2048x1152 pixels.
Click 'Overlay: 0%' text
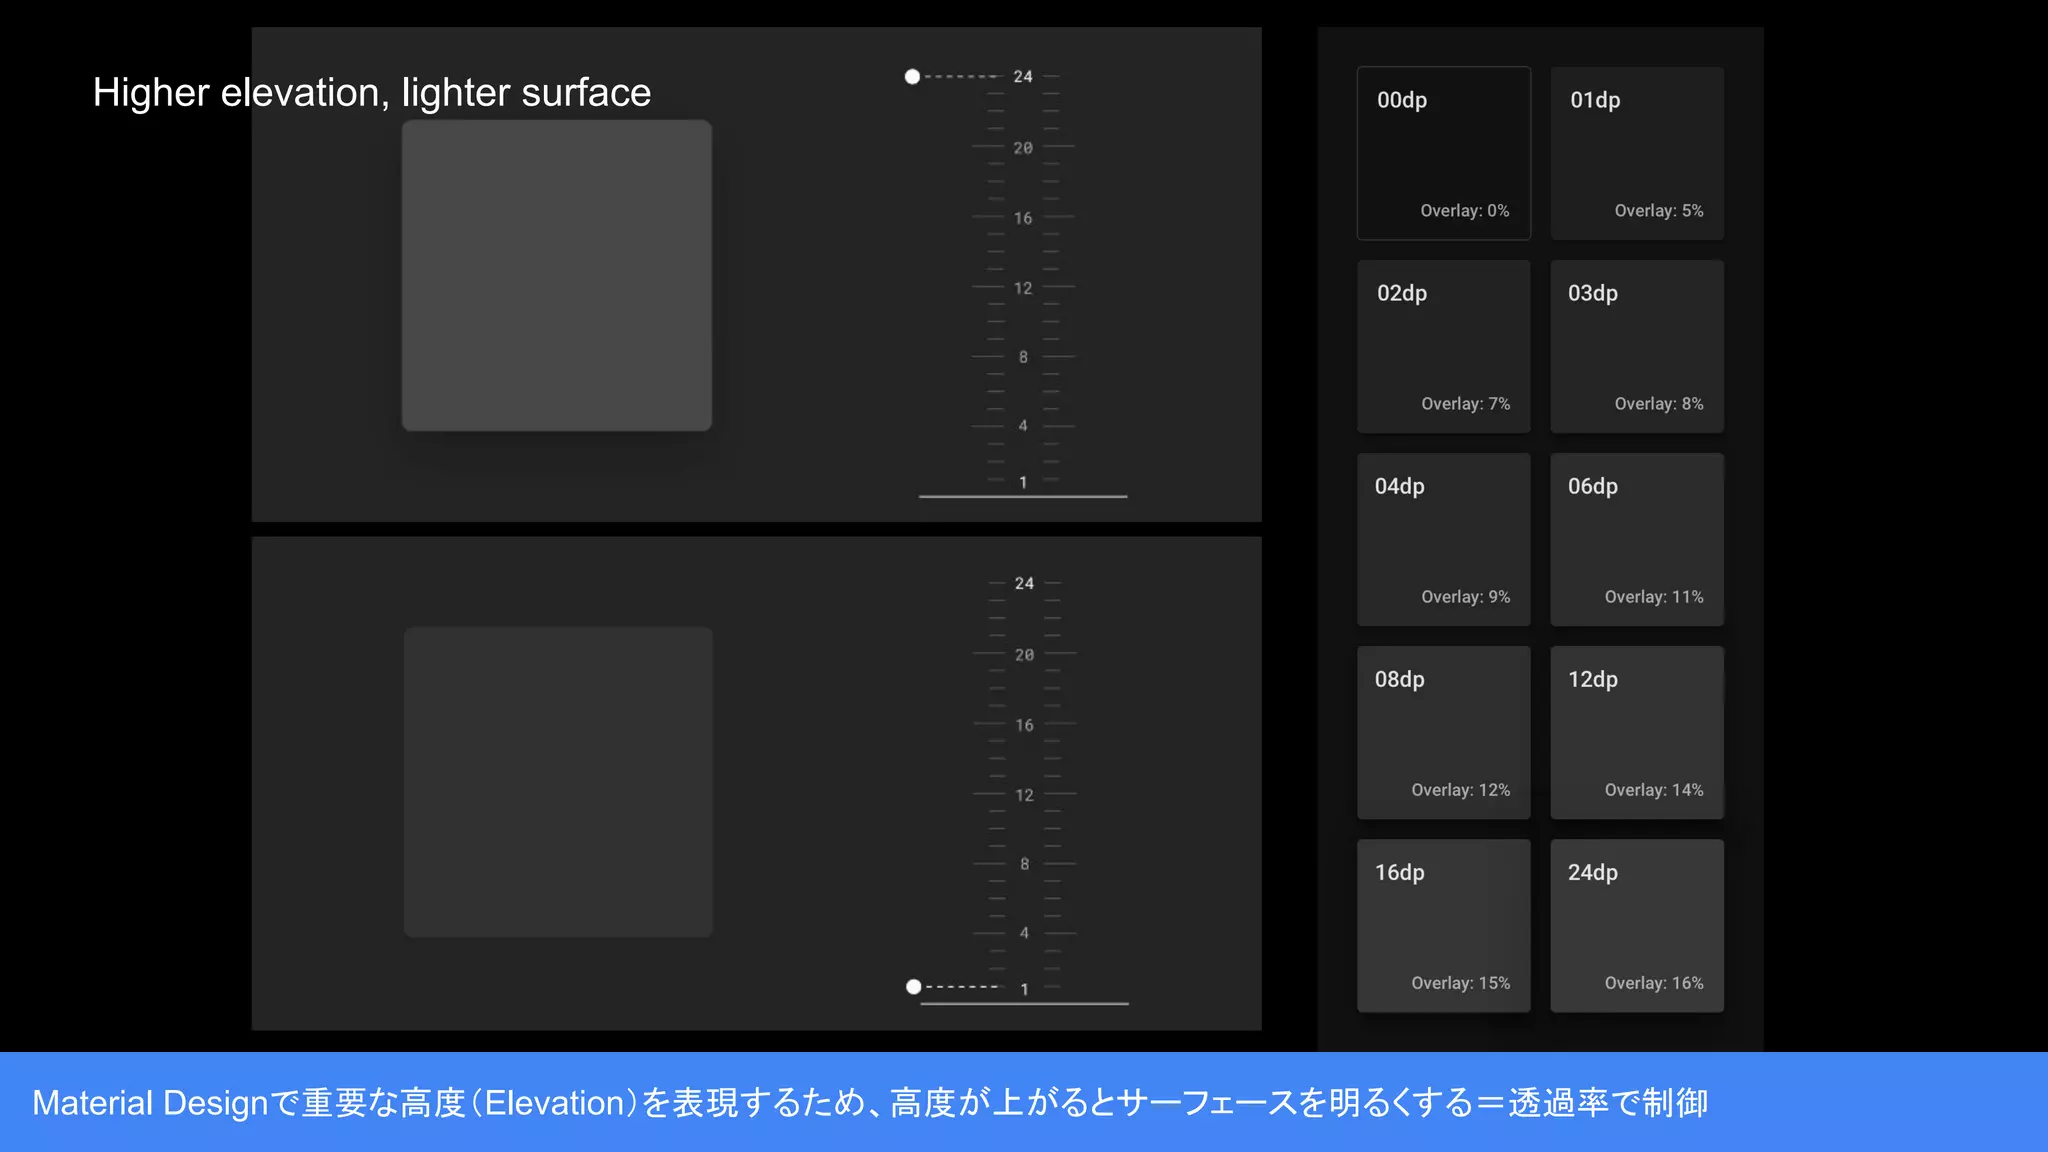pos(1464,210)
